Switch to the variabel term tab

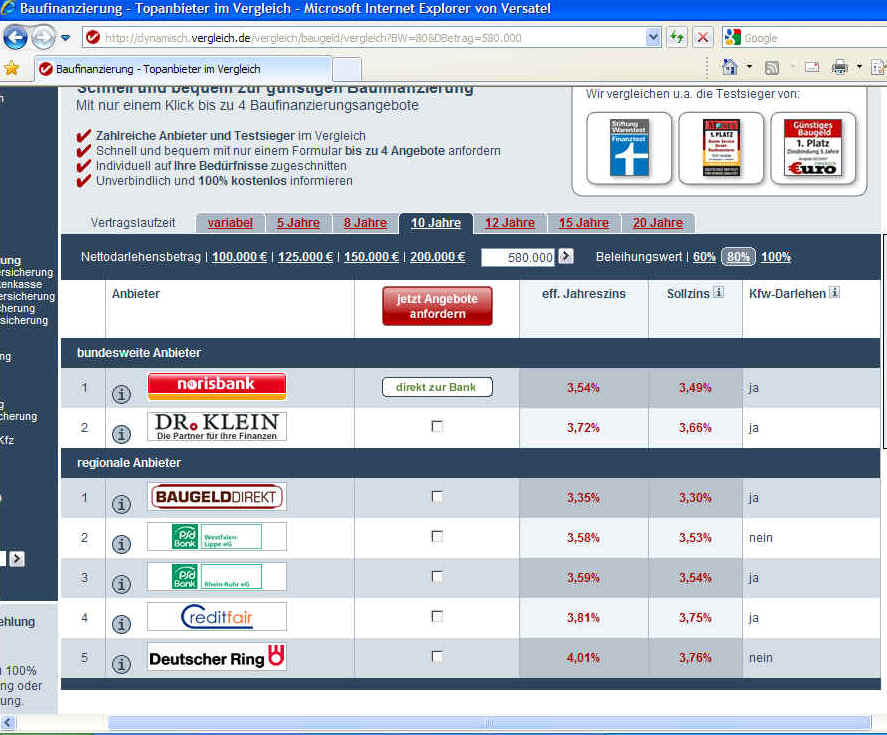[x=230, y=223]
